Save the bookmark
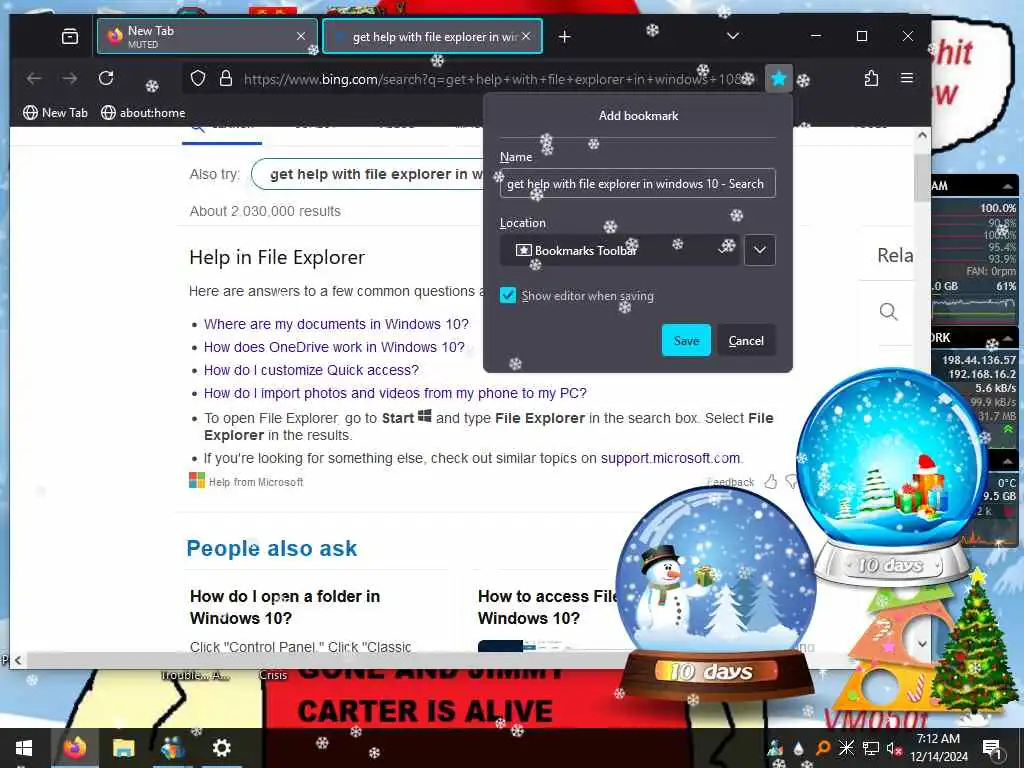1024x768 pixels. 686,340
